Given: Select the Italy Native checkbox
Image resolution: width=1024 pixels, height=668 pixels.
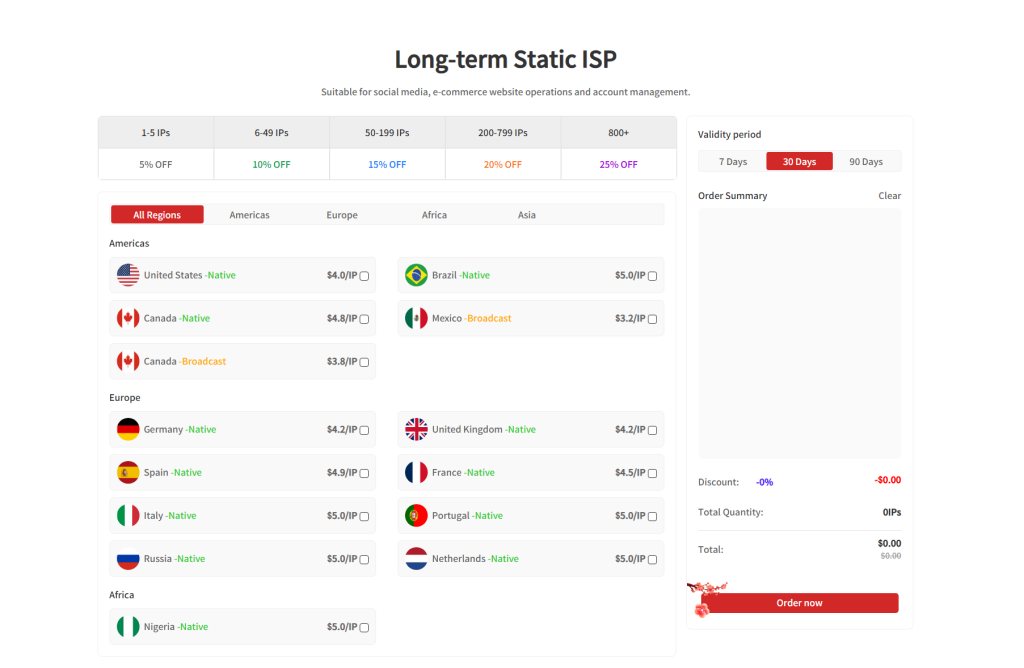Looking at the screenshot, I should tap(364, 516).
